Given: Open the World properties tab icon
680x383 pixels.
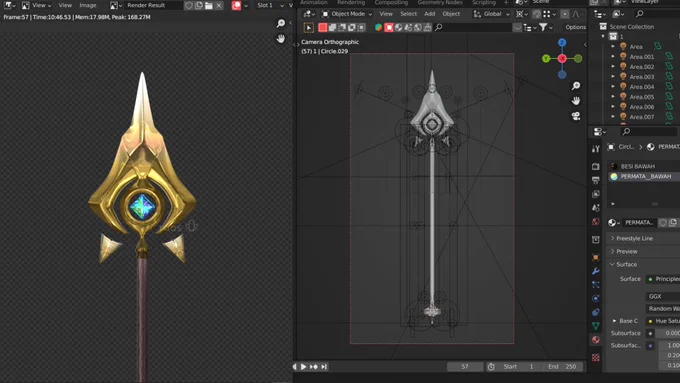Looking at the screenshot, I should pyautogui.click(x=595, y=222).
